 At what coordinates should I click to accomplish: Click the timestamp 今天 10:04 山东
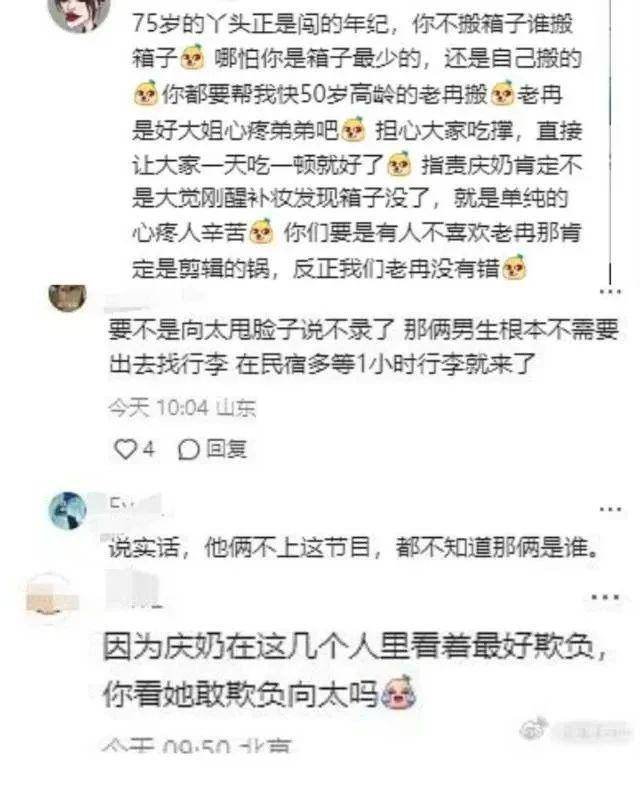click(x=182, y=408)
